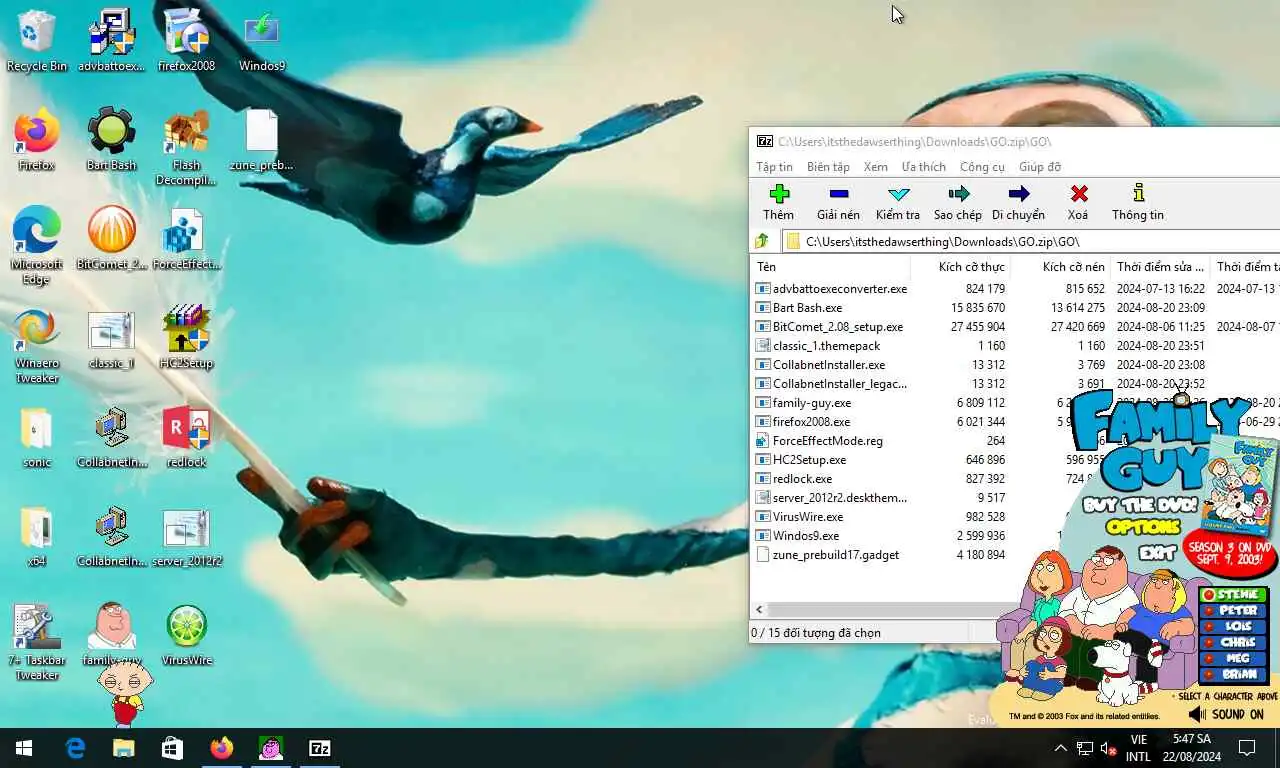Click the Kiểm tra test icon
The image size is (1280, 768).
[898, 194]
